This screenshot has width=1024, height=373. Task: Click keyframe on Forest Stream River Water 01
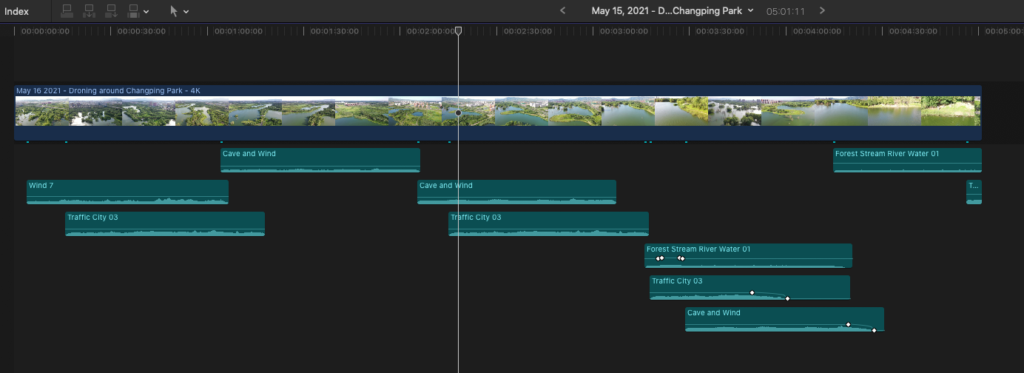662,258
